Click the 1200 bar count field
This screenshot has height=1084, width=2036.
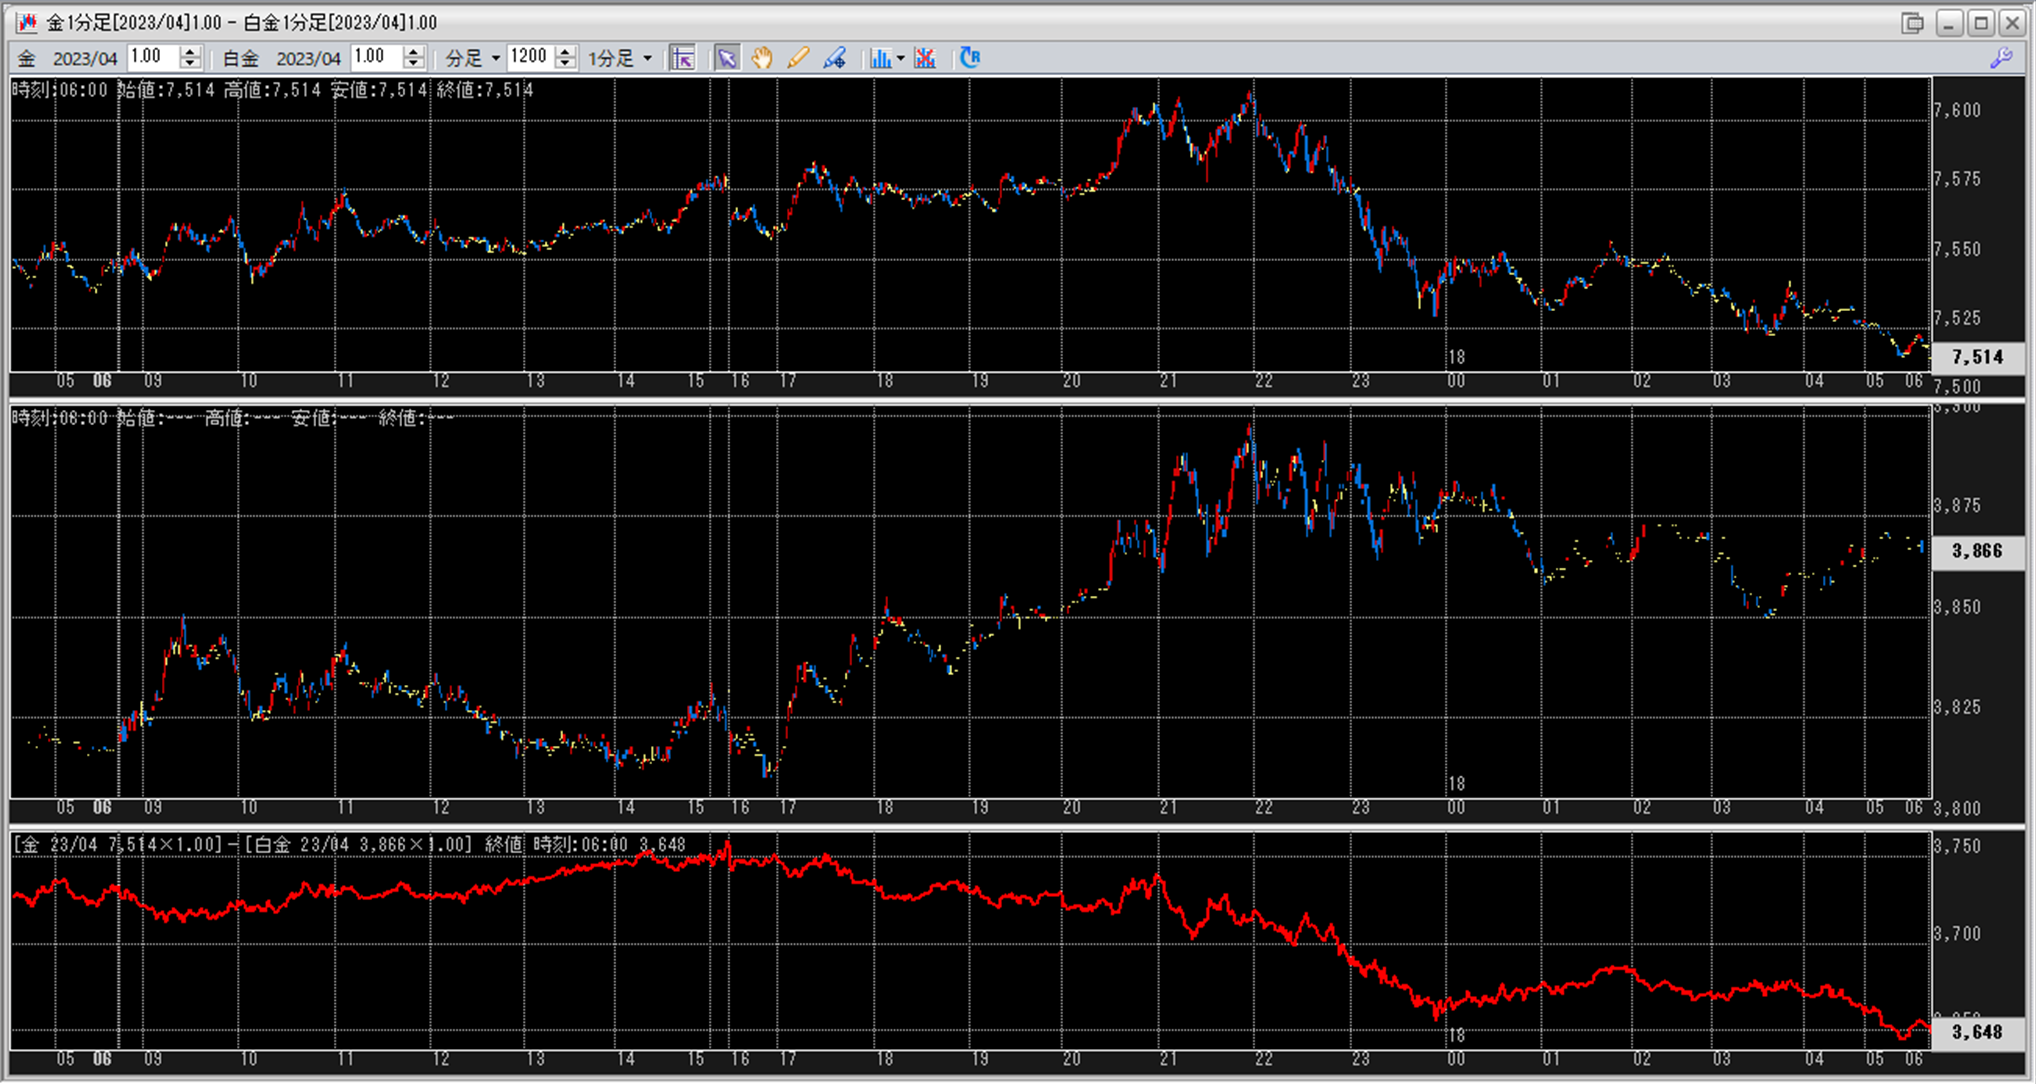tap(530, 57)
